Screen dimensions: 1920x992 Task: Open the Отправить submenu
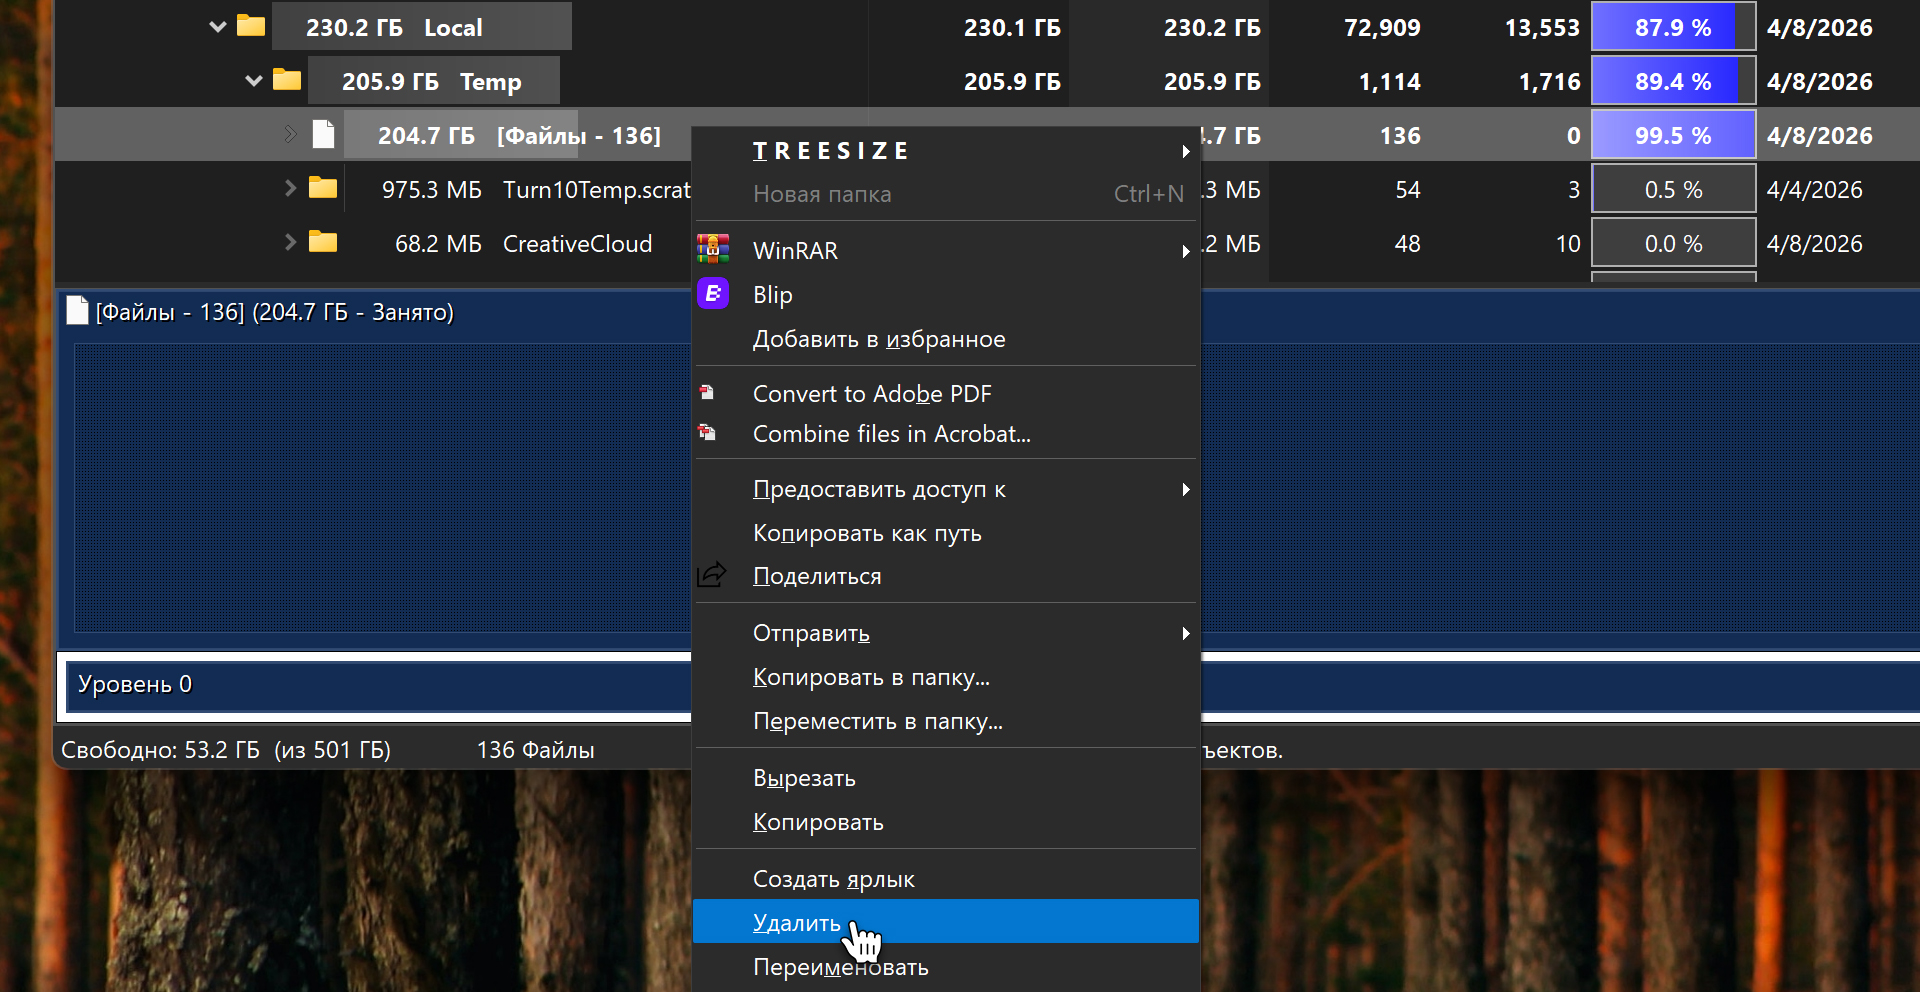(811, 633)
